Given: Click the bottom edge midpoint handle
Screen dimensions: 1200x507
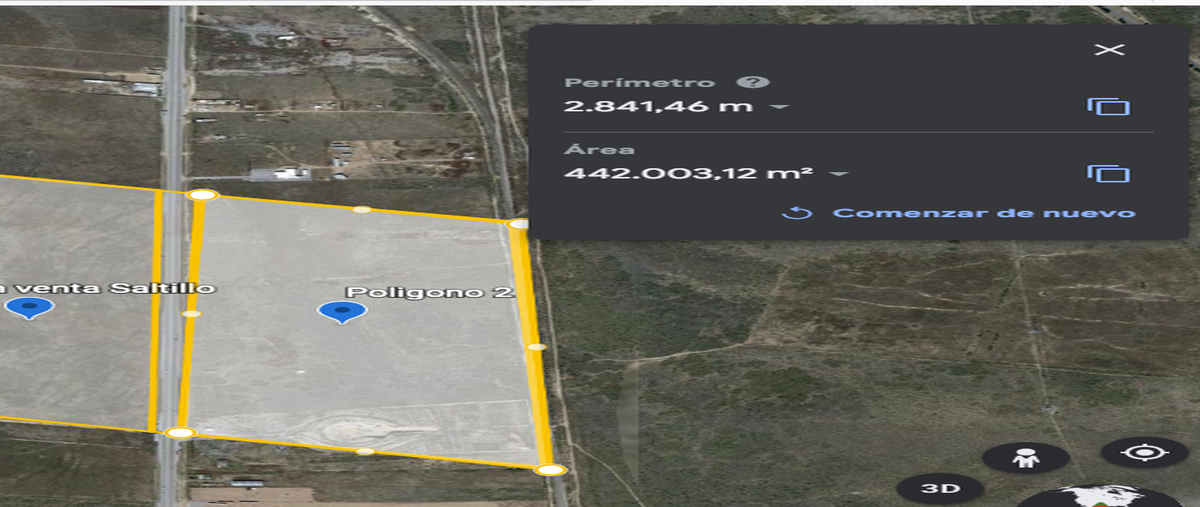Looking at the screenshot, I should [x=365, y=451].
